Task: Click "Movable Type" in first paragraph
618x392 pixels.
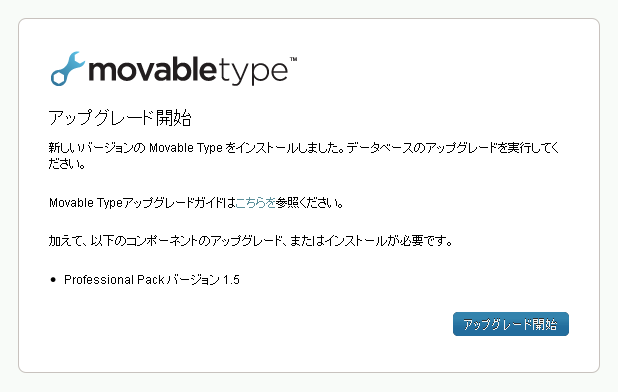Action: 186,148
